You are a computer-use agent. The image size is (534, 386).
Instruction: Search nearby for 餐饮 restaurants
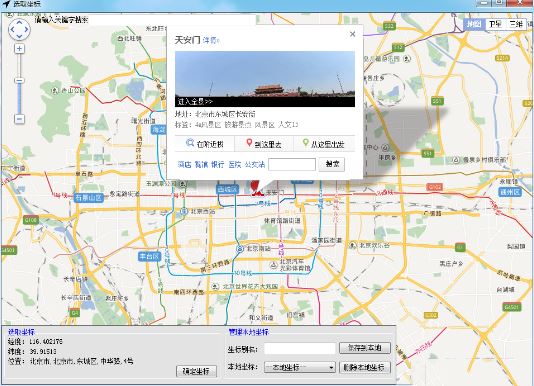[x=201, y=165]
